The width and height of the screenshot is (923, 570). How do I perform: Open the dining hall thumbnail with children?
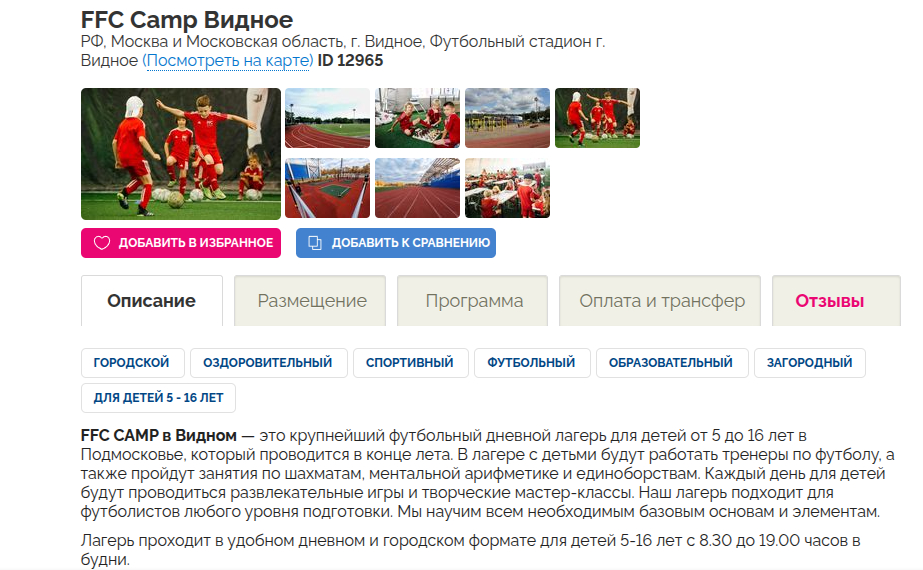pyautogui.click(x=507, y=188)
